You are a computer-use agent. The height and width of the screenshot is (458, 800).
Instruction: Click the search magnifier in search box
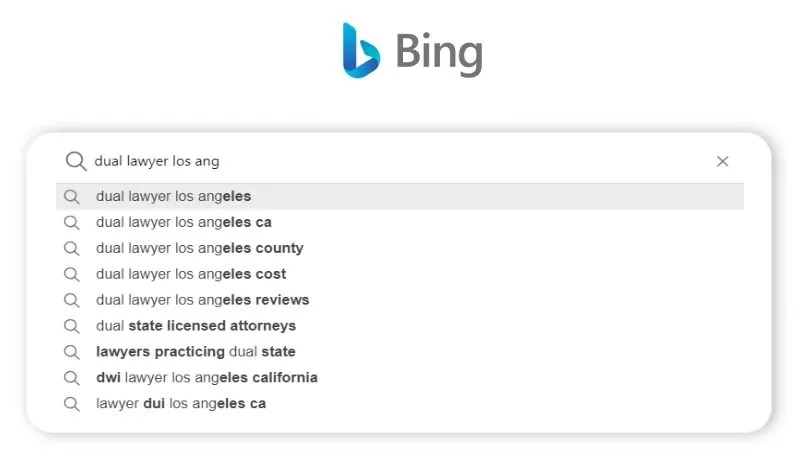76,161
